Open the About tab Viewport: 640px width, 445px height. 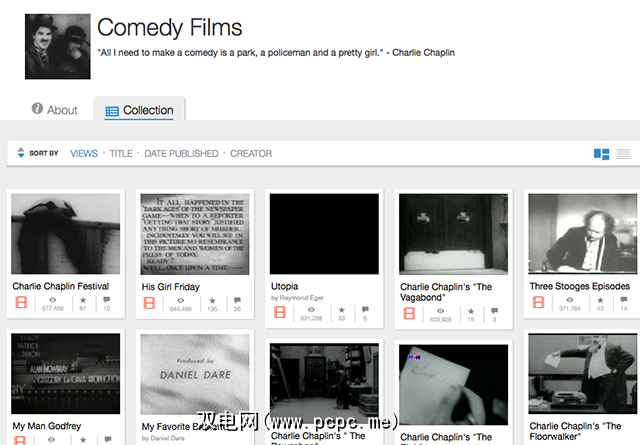55,109
